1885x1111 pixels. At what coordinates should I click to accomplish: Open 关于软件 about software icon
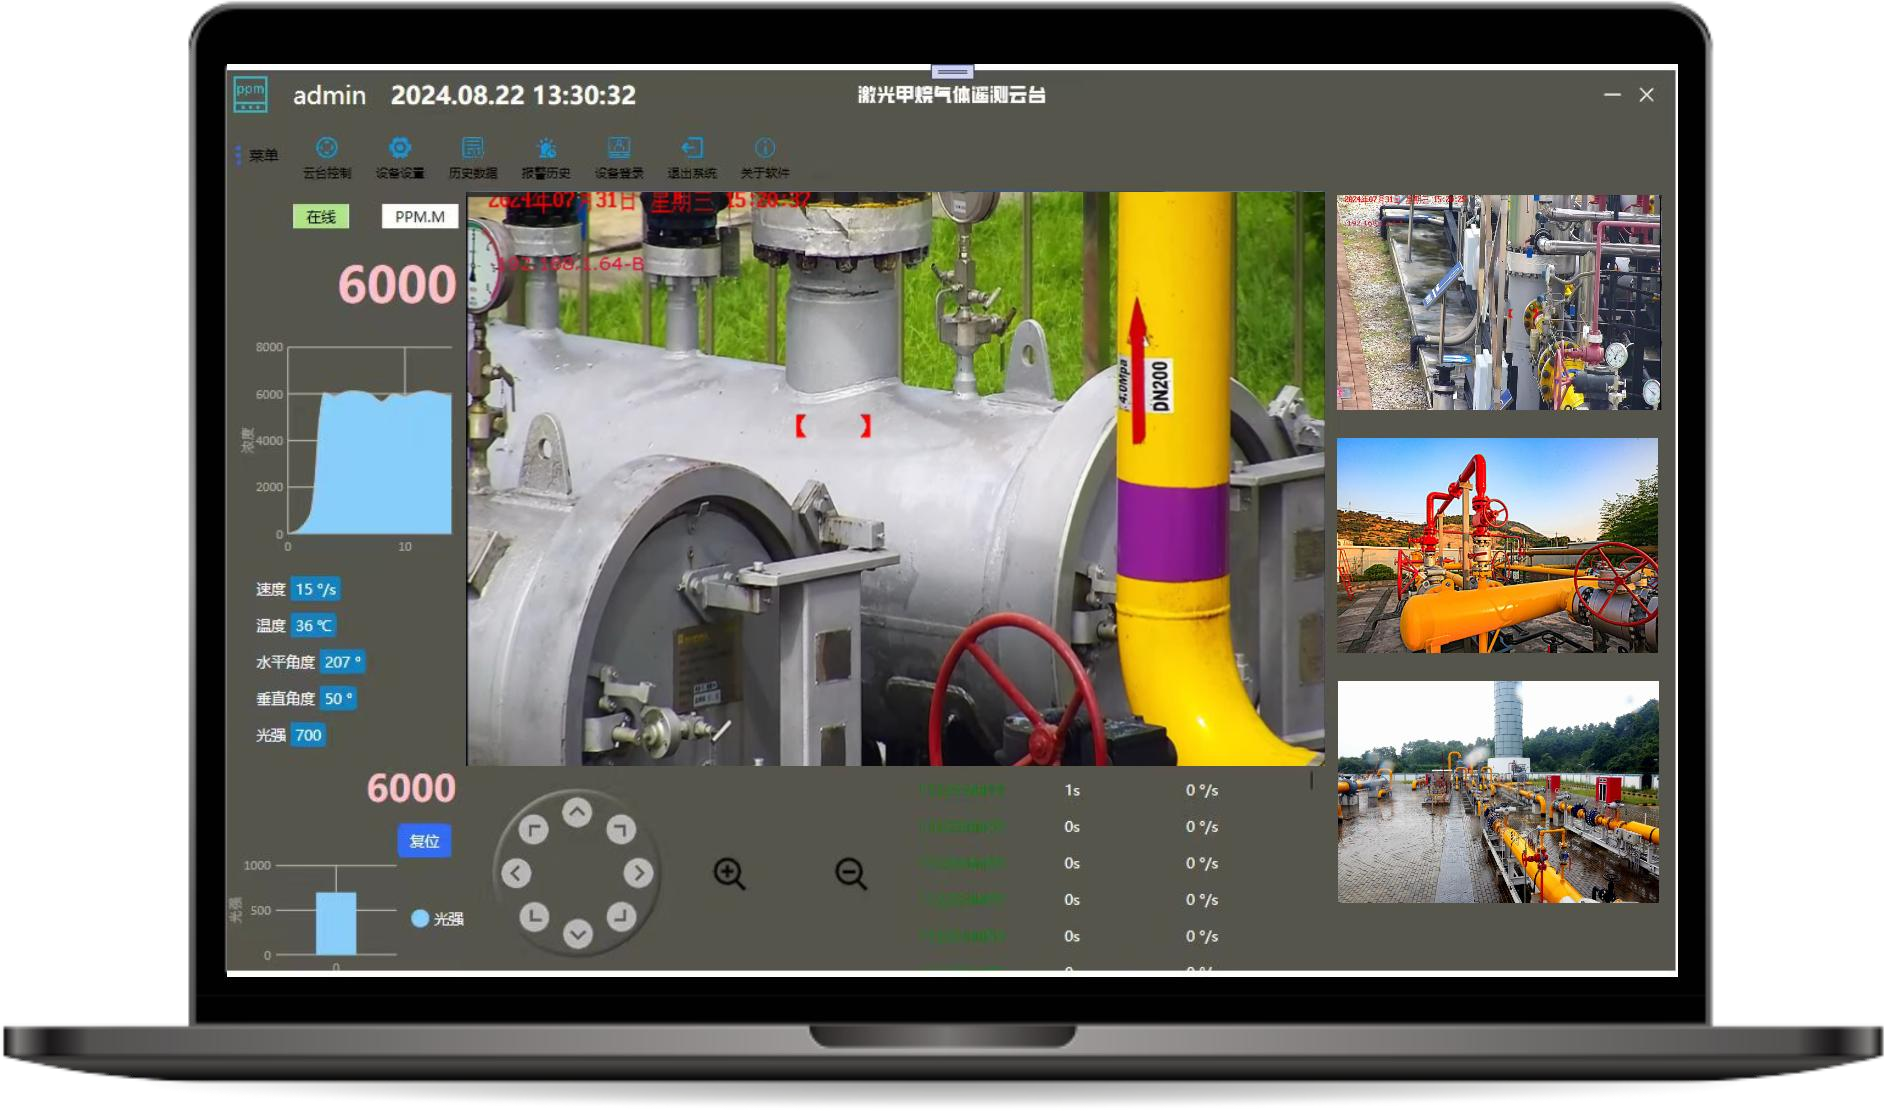[x=765, y=149]
